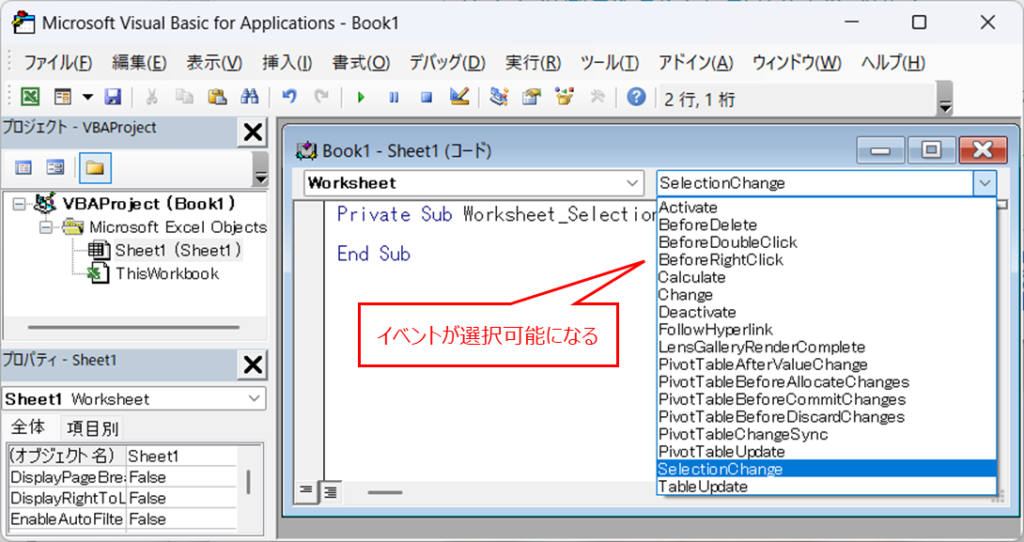Image resolution: width=1024 pixels, height=542 pixels.
Task: Open the 編集(E) menu
Action: (139, 63)
